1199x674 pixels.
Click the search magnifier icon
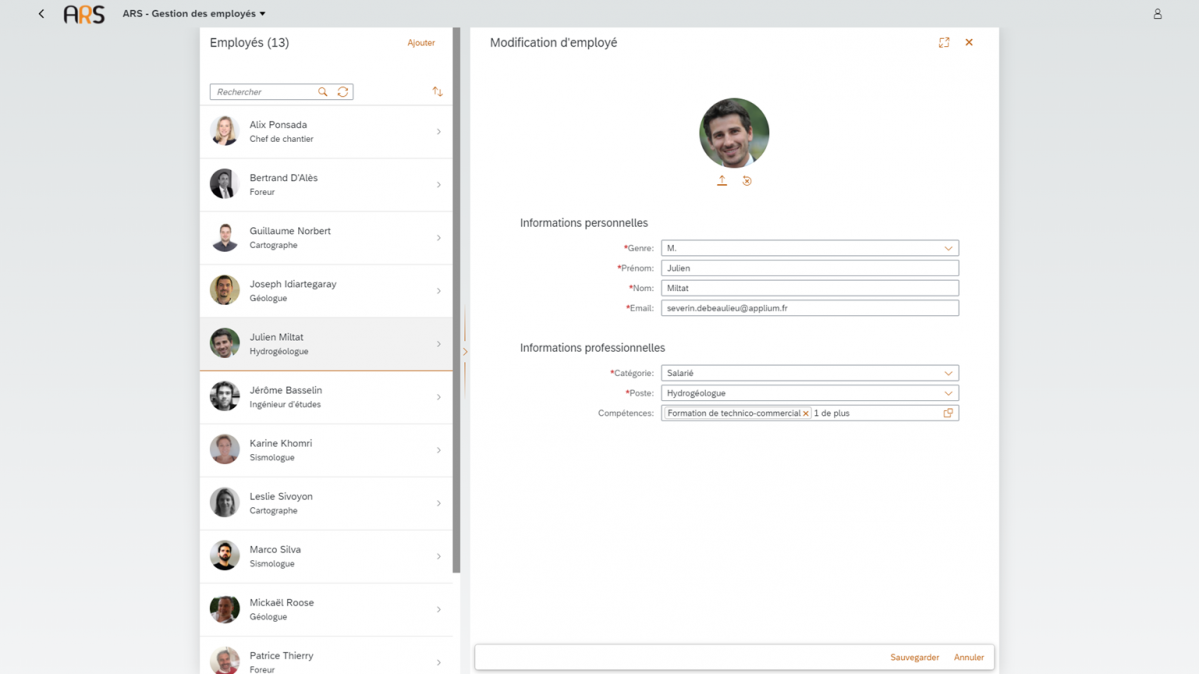point(322,92)
